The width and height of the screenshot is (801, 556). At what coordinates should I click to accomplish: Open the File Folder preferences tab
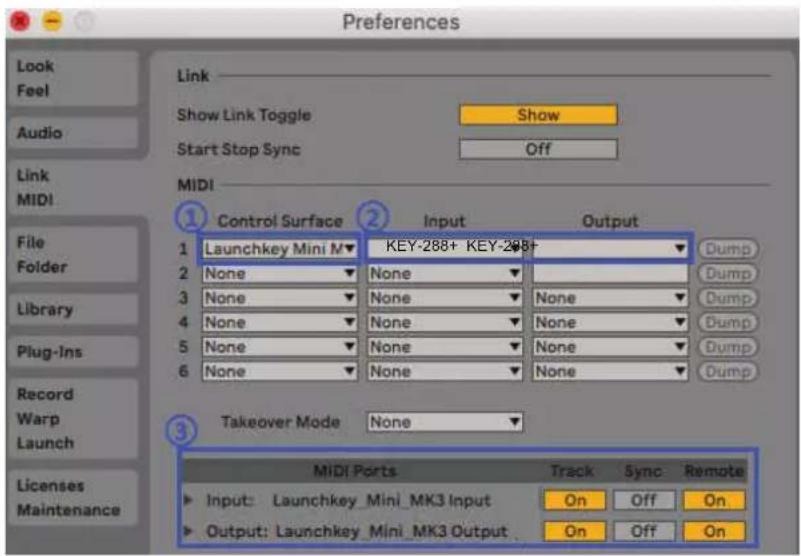pyautogui.click(x=73, y=254)
